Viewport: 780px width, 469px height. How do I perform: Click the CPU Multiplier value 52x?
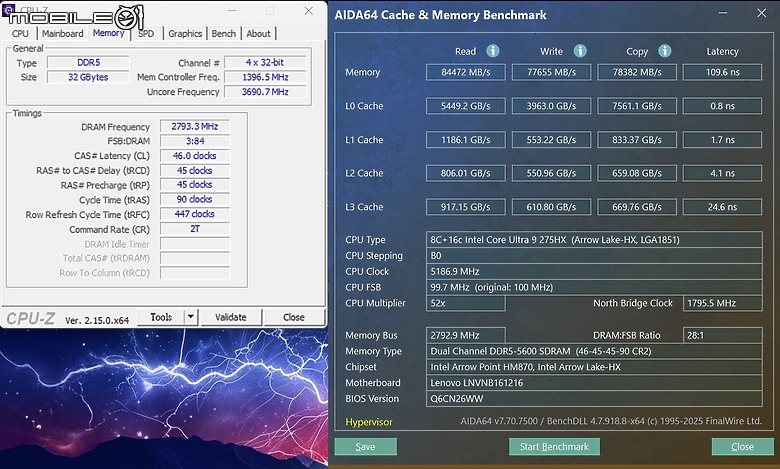tap(466, 303)
